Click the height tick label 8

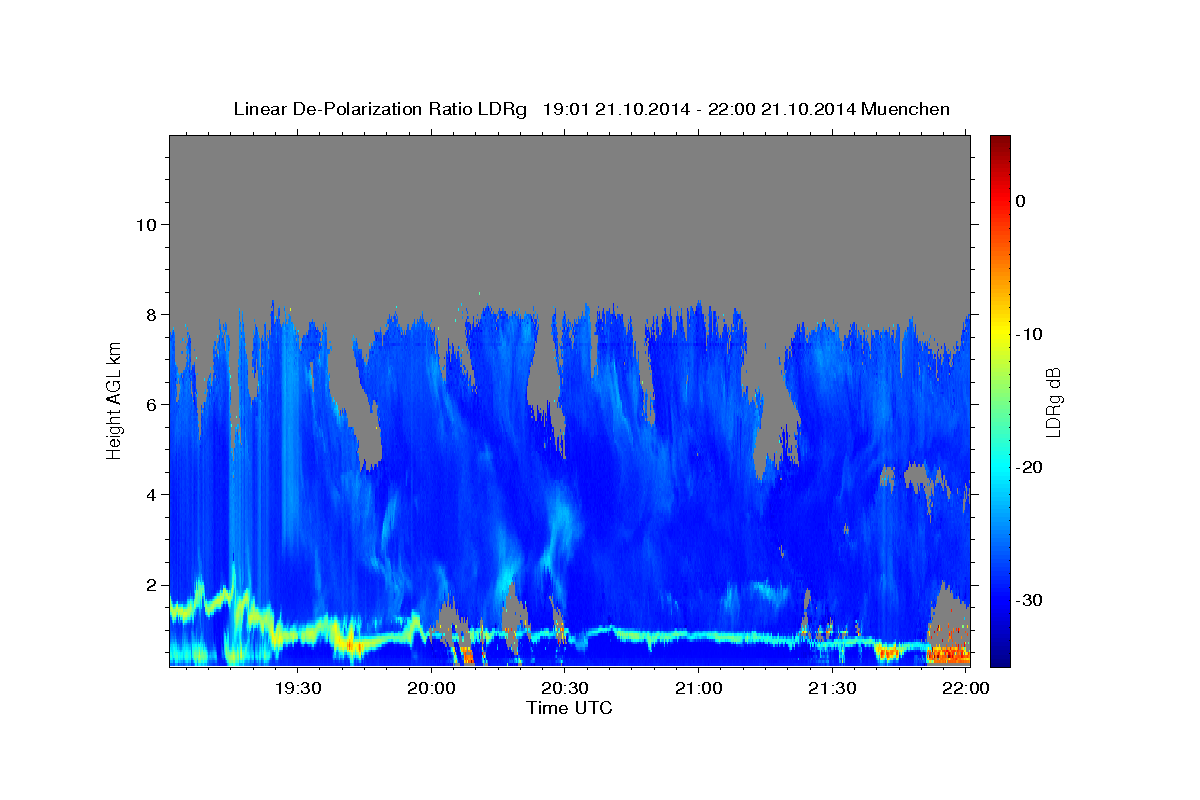151,314
